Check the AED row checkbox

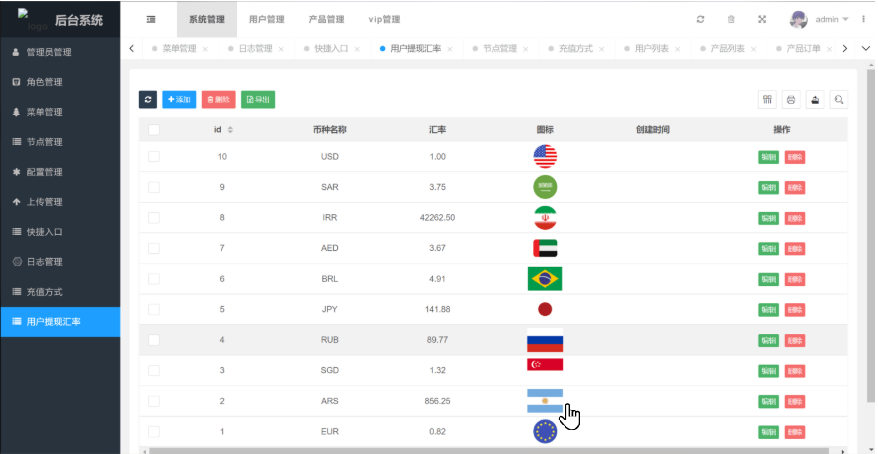point(154,248)
